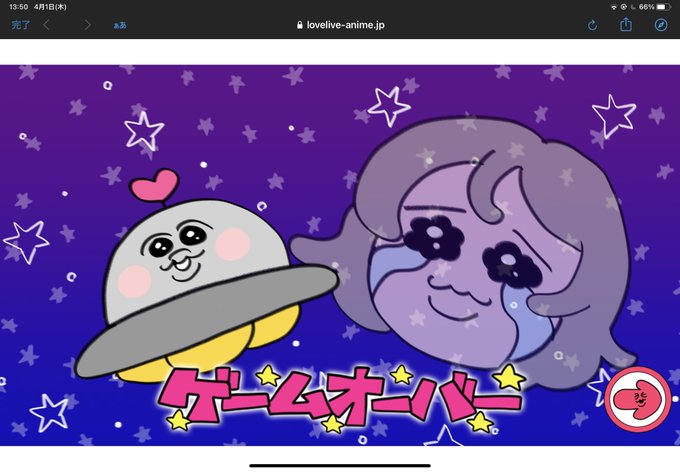Reload the page with refresh icon
This screenshot has height=472, width=680.
click(x=592, y=25)
